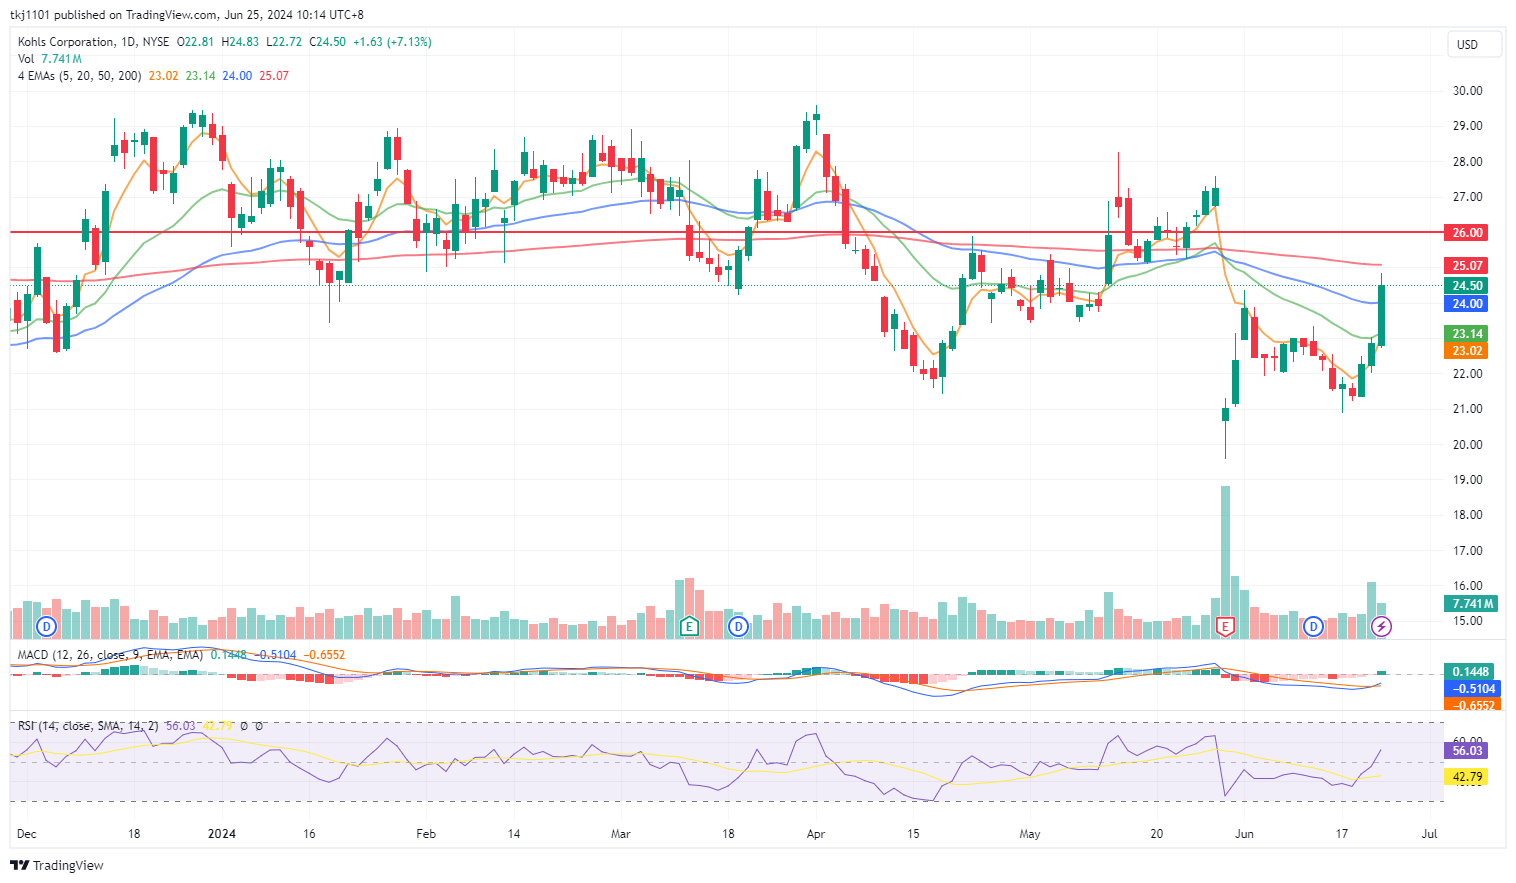The width and height of the screenshot is (1516, 883).
Task: Click the Jun date axis label
Action: (1244, 834)
